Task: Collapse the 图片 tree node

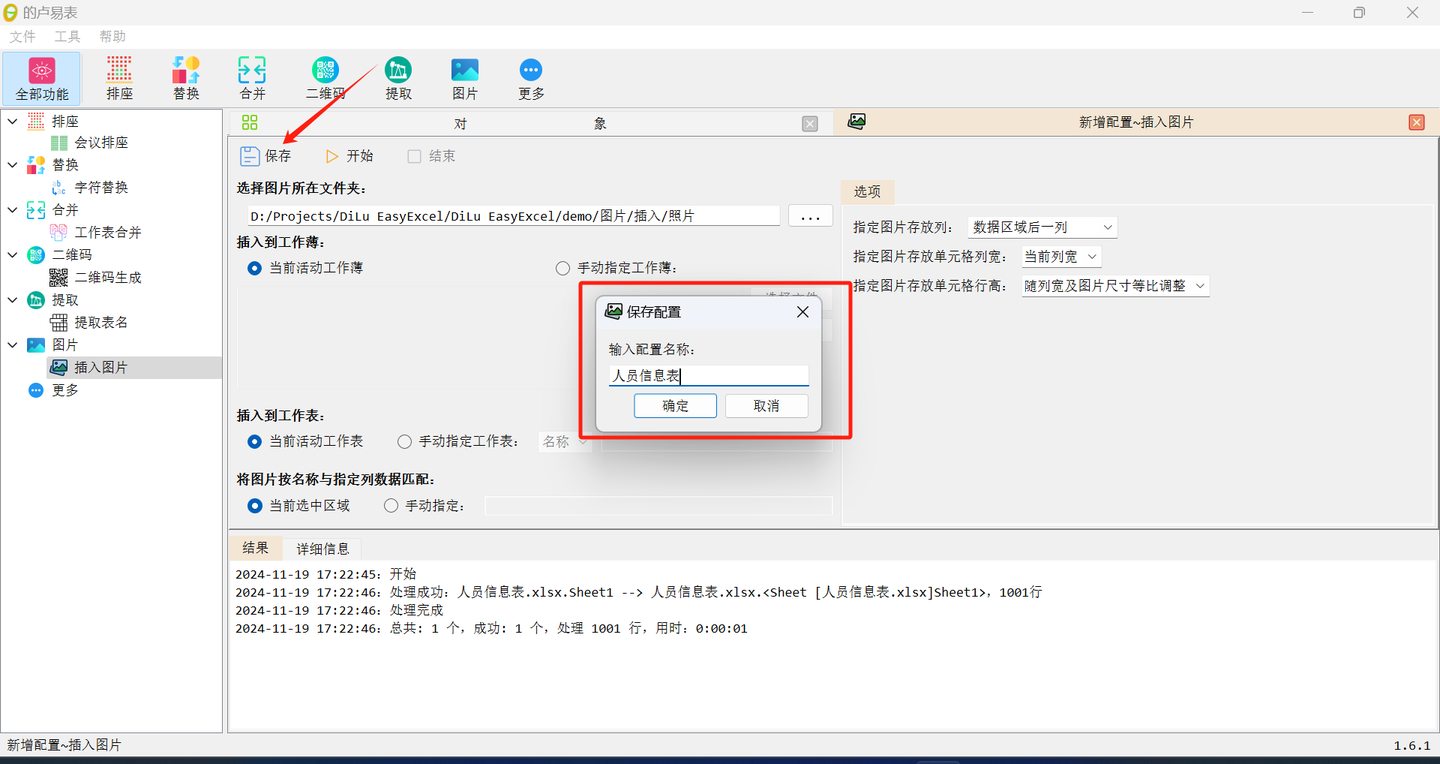Action: pyautogui.click(x=13, y=345)
